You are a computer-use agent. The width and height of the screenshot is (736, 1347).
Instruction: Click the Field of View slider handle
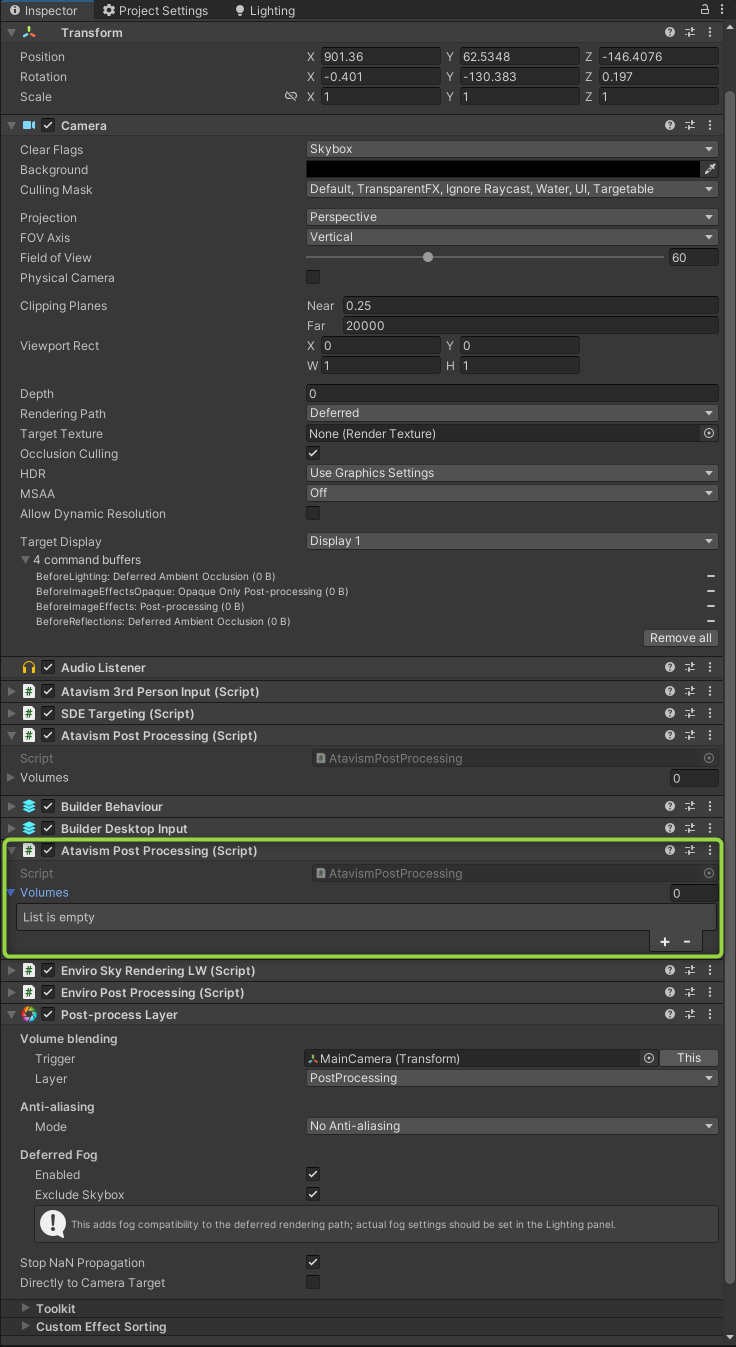[428, 258]
